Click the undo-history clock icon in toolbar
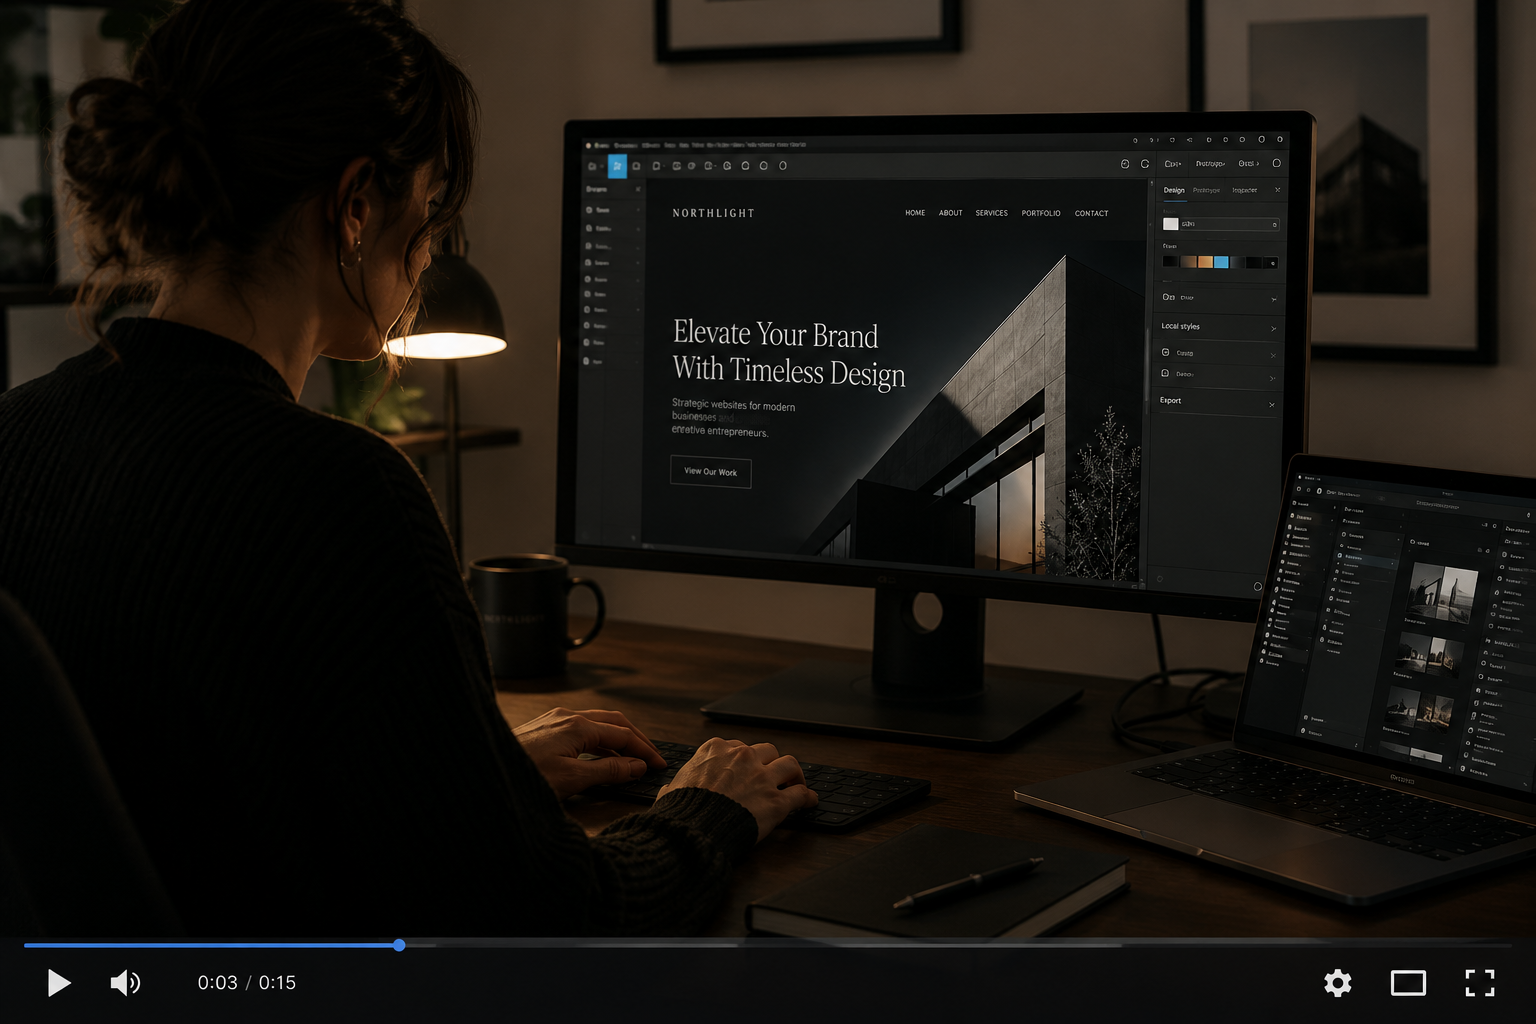1536x1024 pixels. [1125, 164]
